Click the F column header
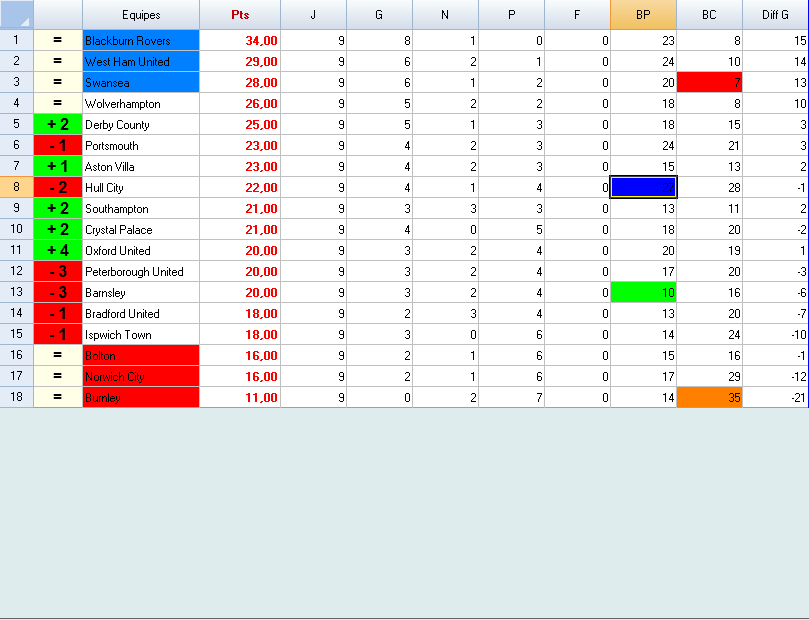Viewport: 809px width, 620px height. coord(577,14)
